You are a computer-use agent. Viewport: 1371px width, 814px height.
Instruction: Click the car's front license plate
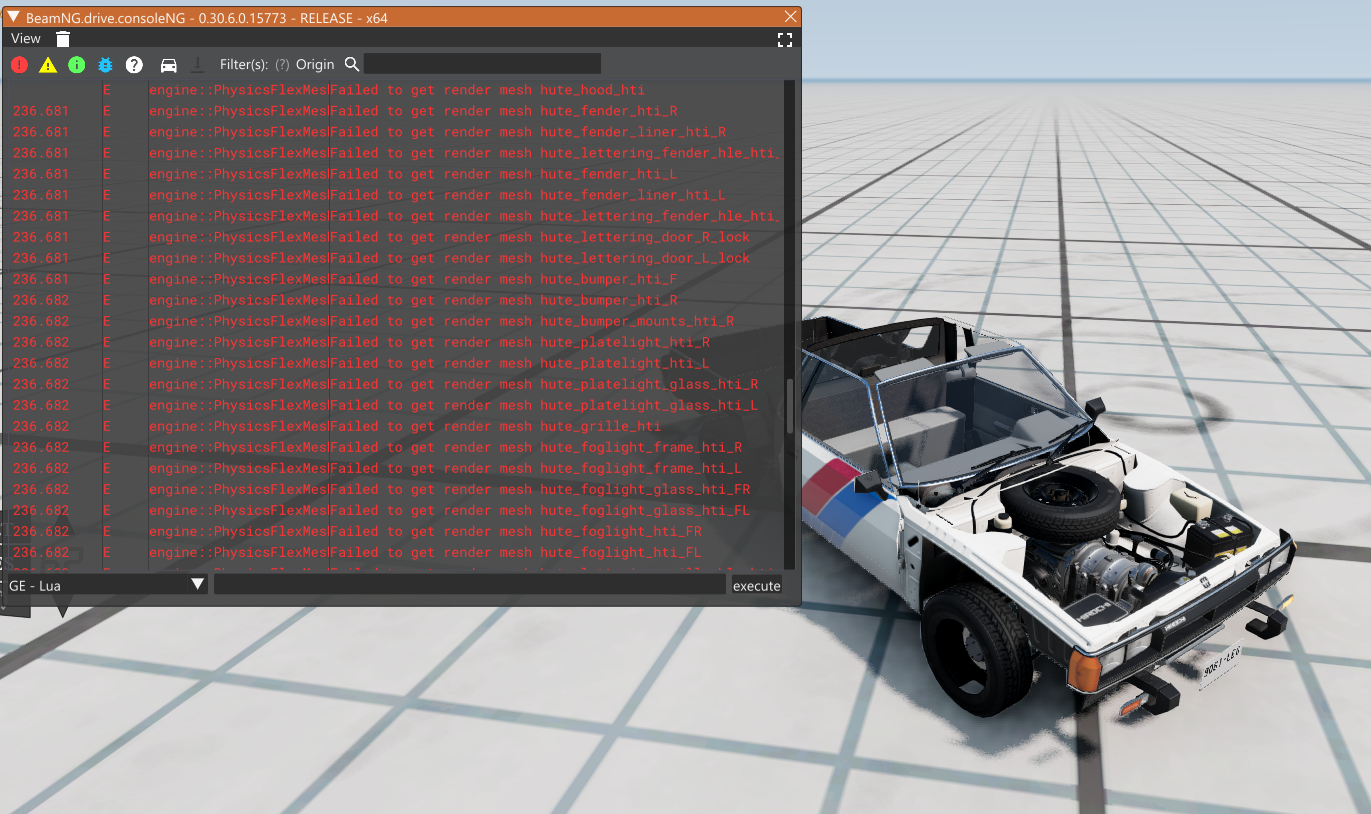click(x=1219, y=665)
